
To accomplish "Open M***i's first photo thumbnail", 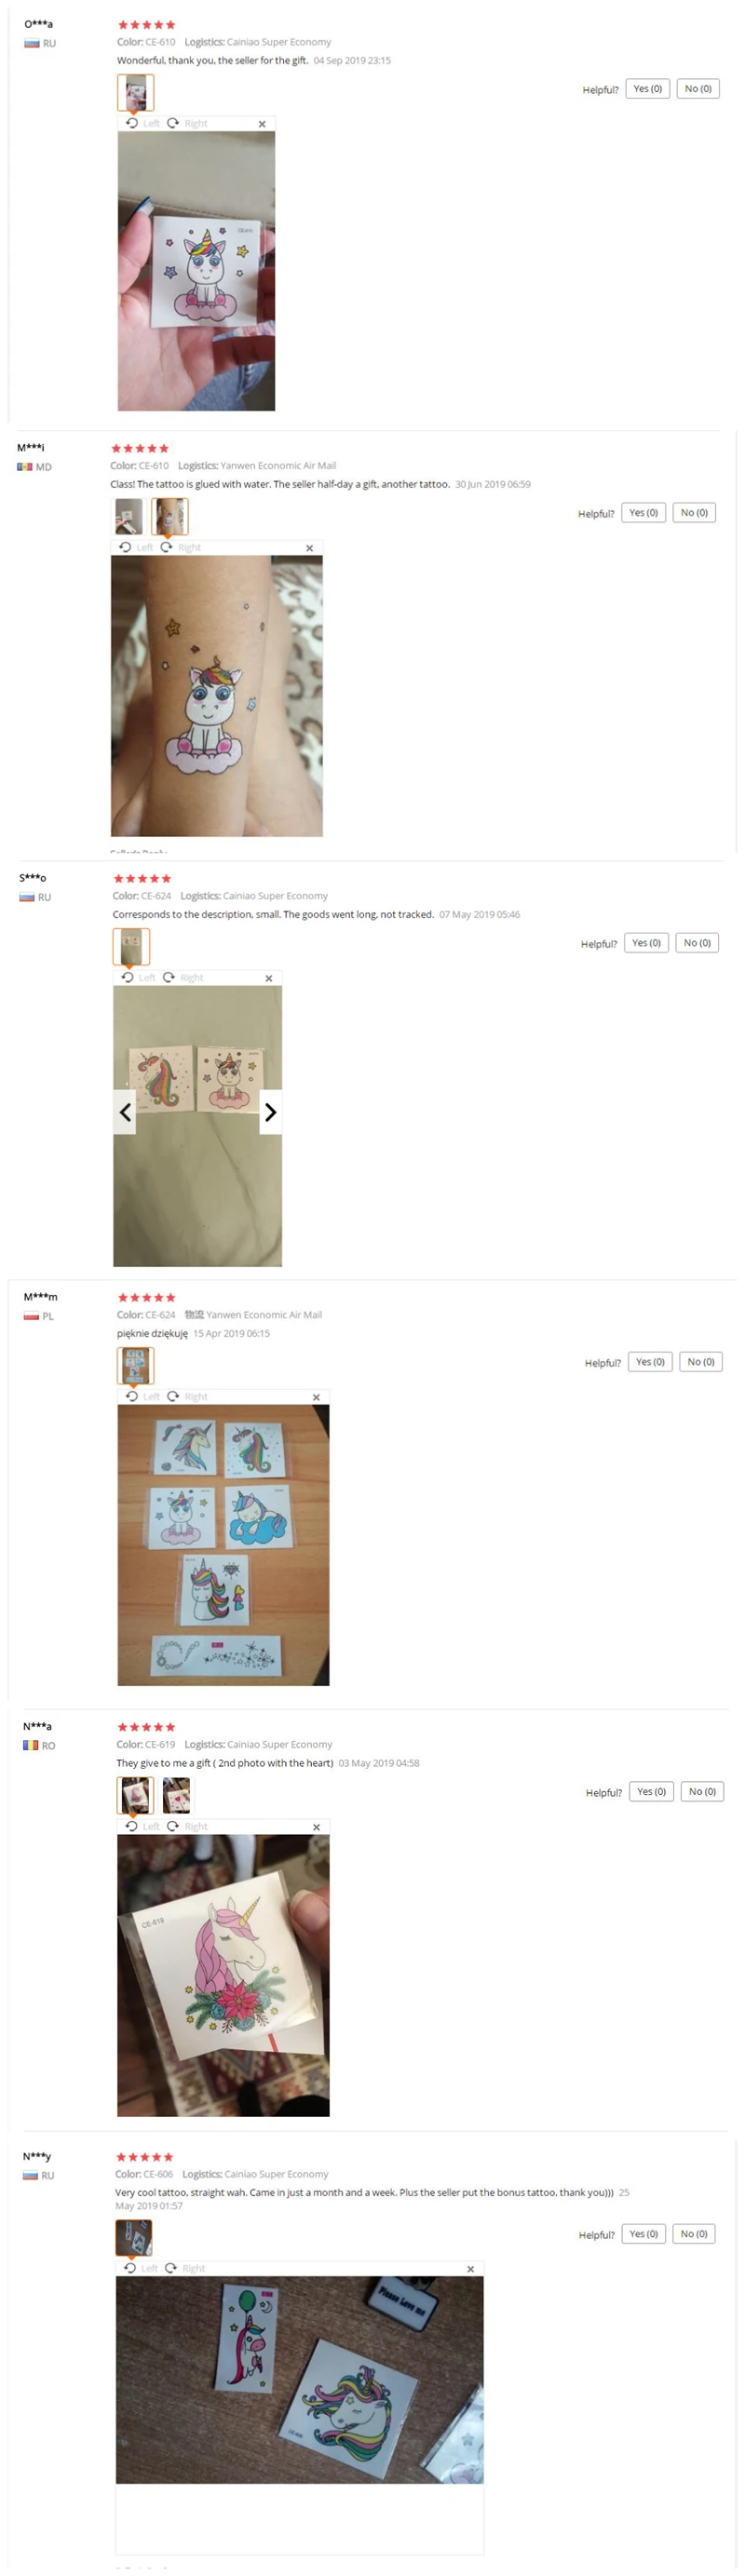I will click(x=129, y=516).
